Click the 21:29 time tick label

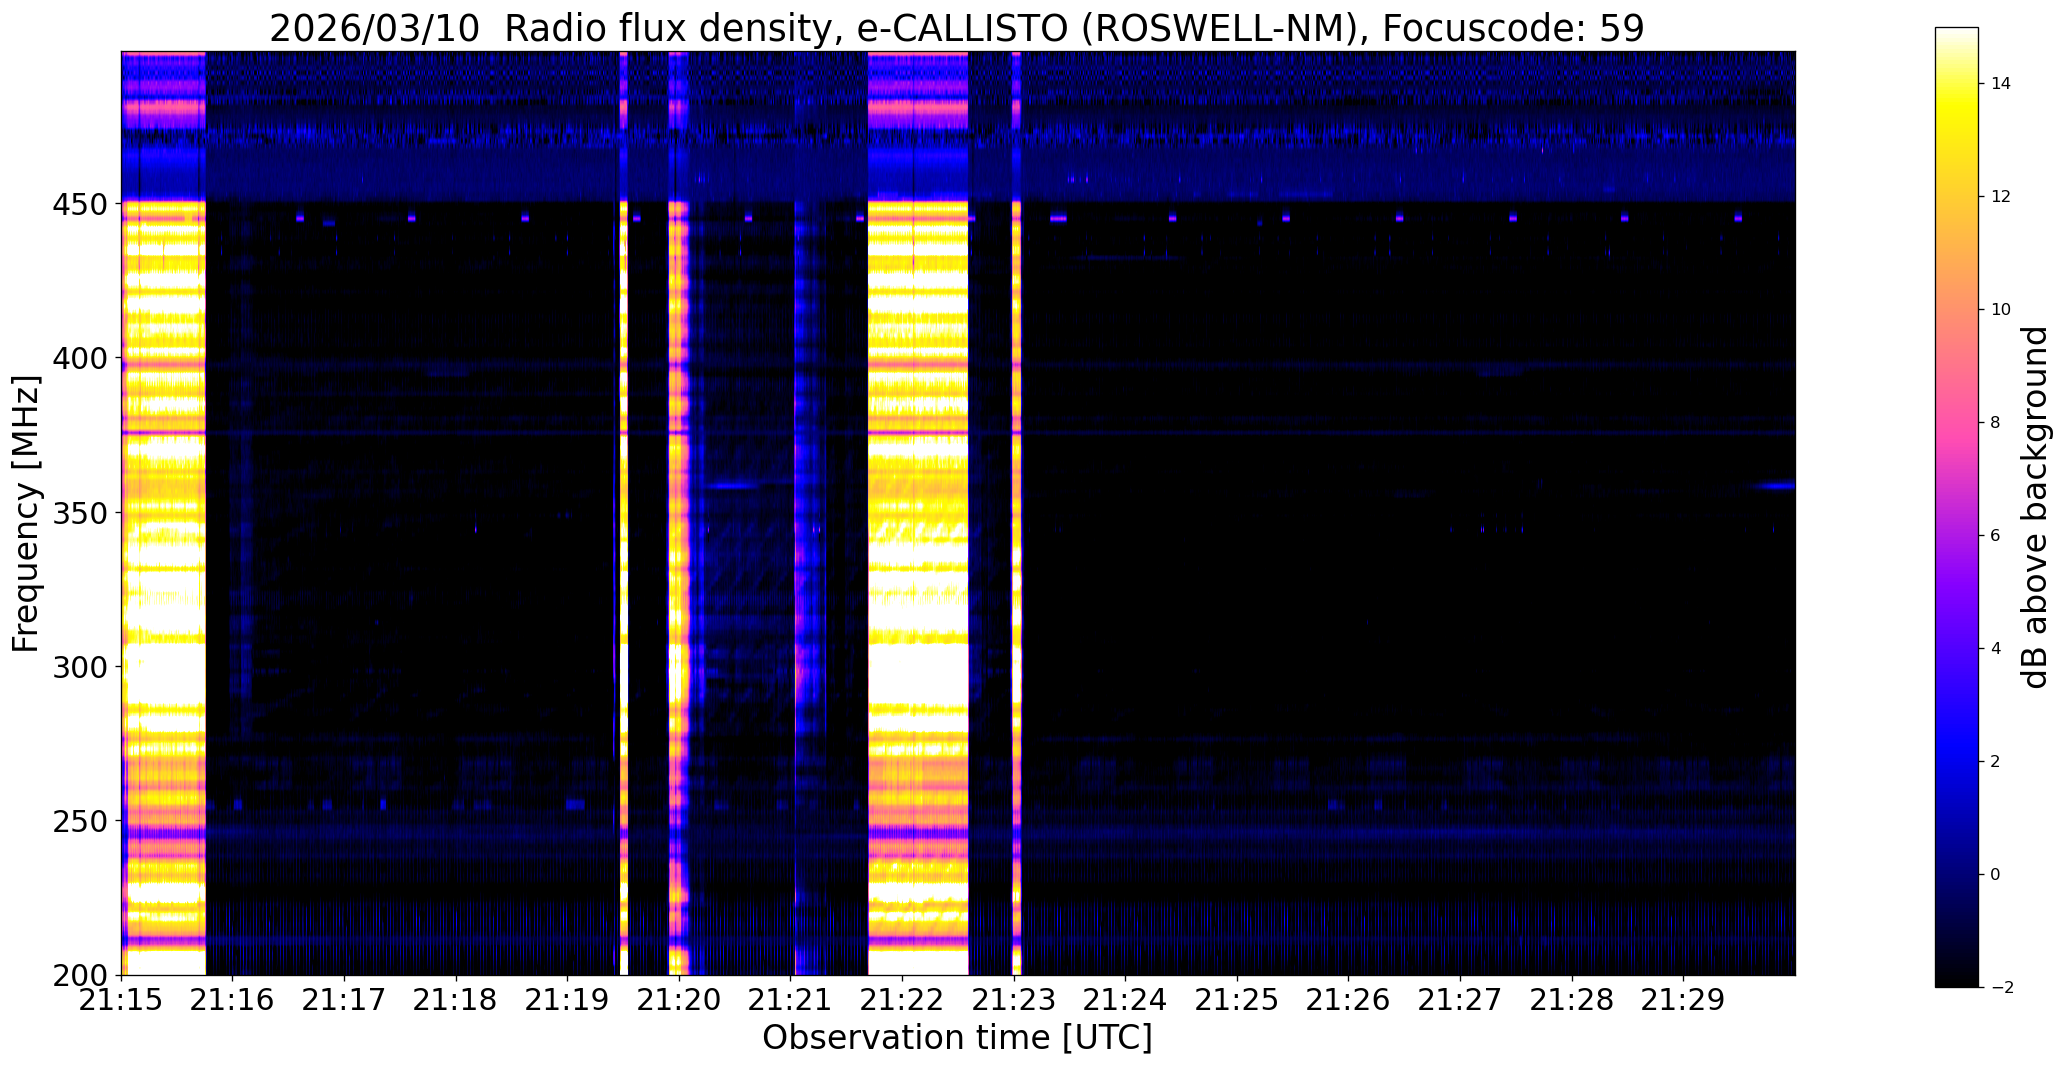tap(1684, 1000)
